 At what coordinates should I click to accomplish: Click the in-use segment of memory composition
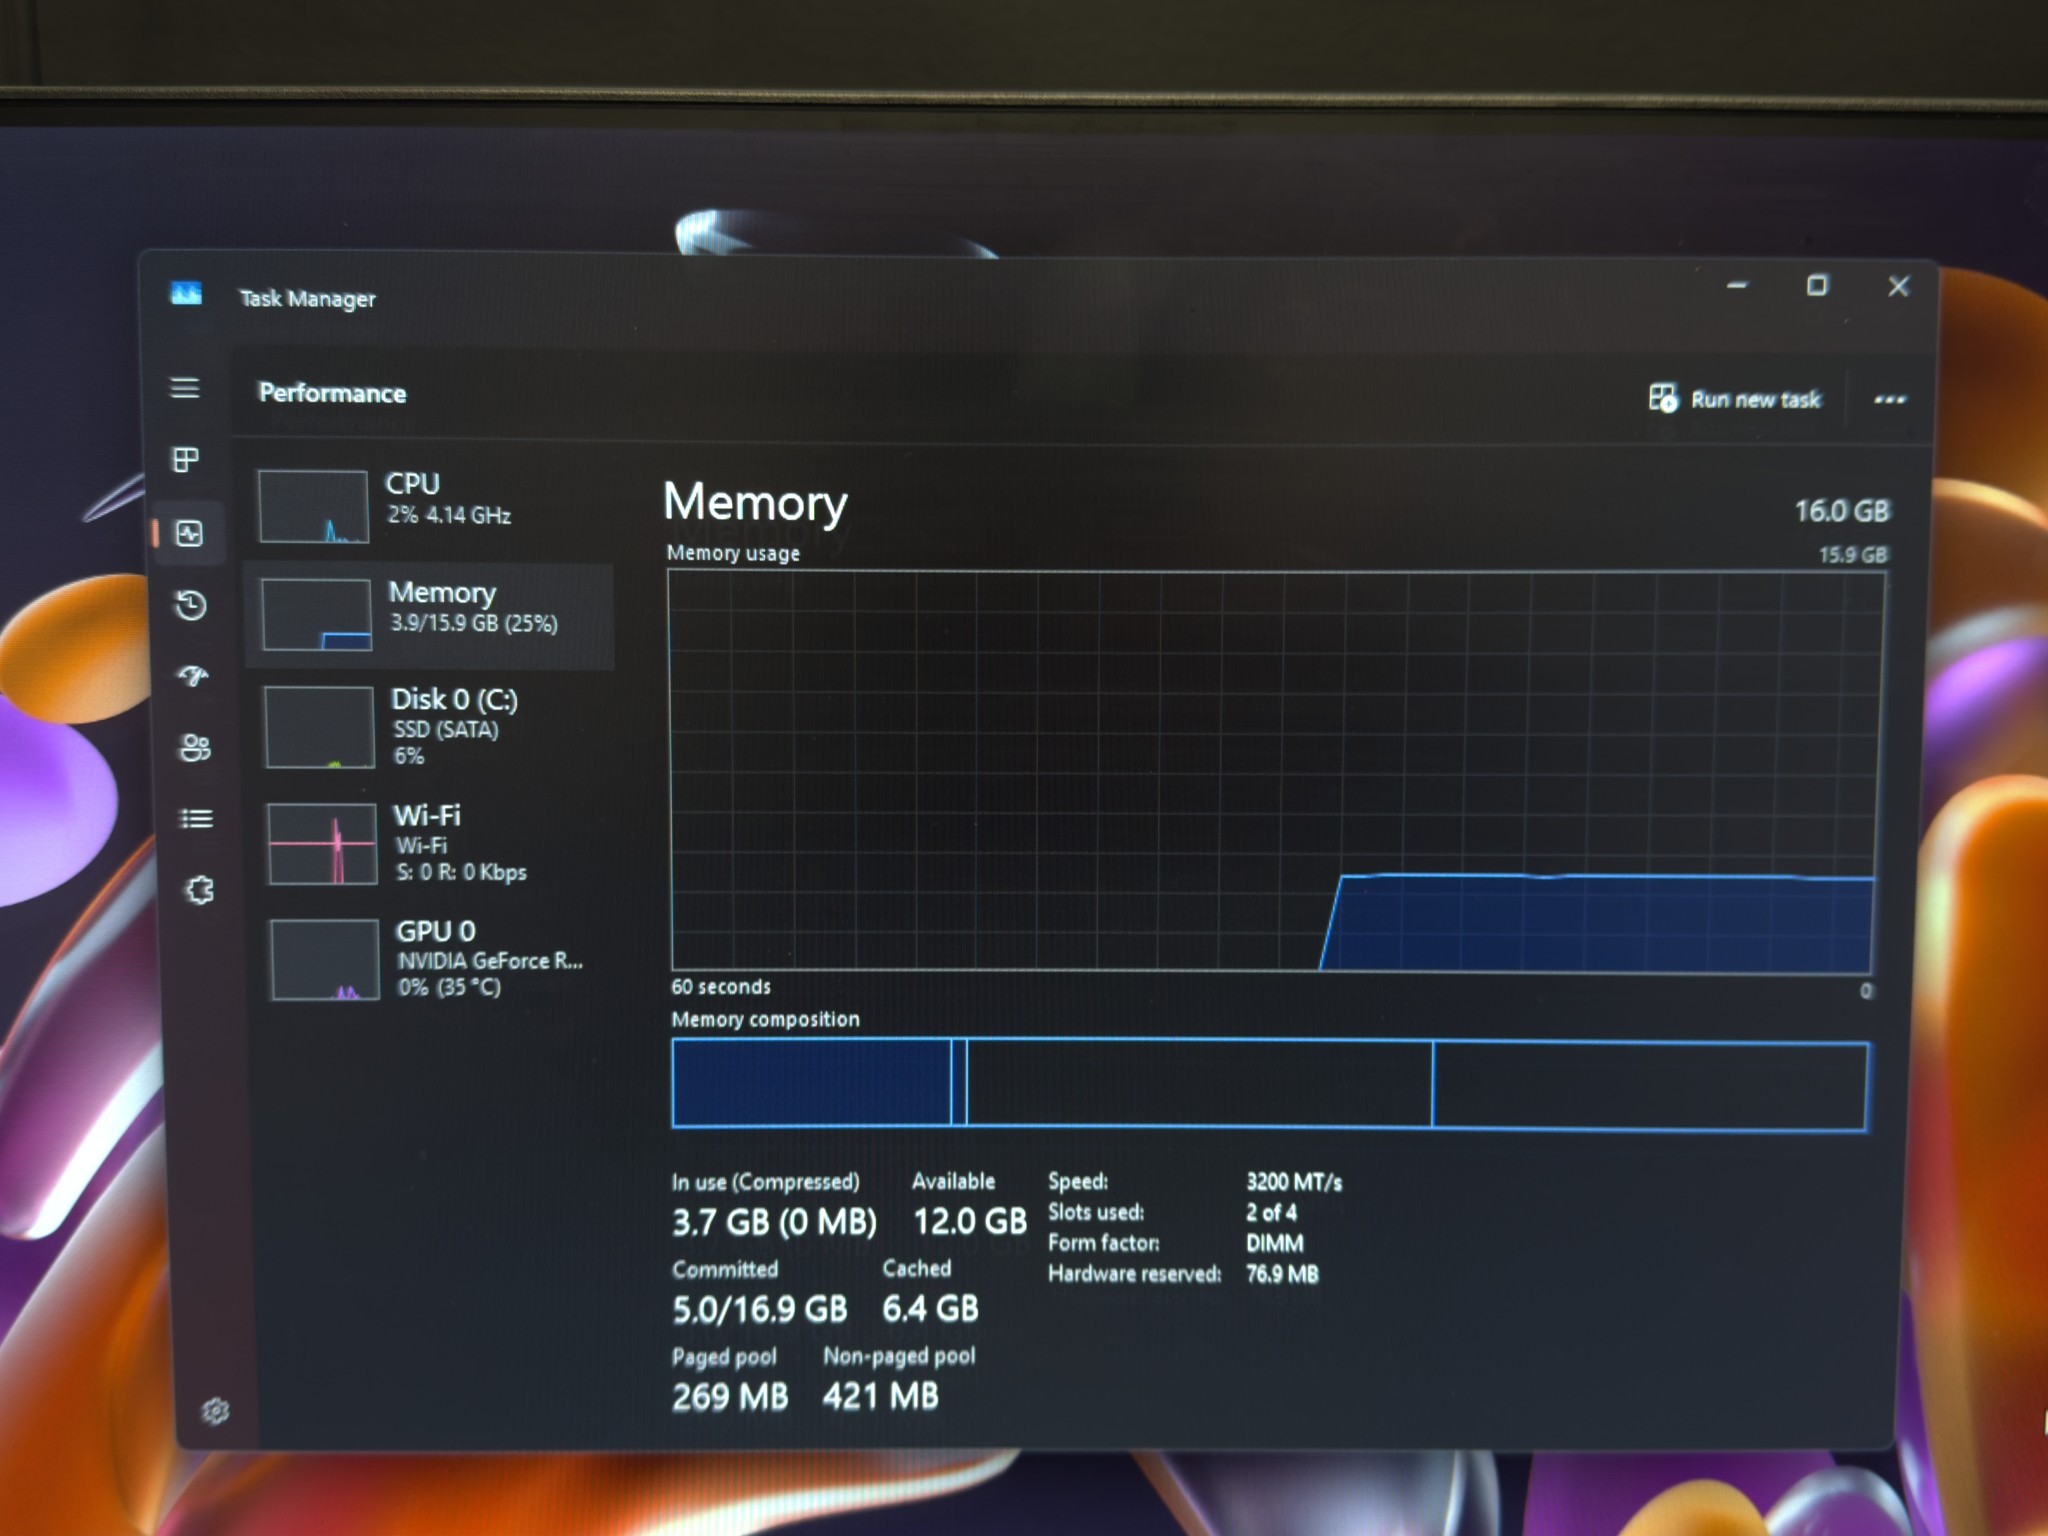click(x=811, y=1083)
